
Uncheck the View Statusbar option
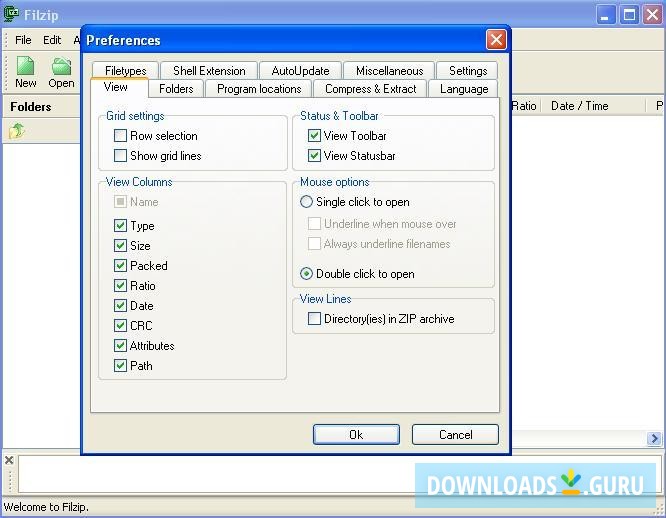pos(314,156)
